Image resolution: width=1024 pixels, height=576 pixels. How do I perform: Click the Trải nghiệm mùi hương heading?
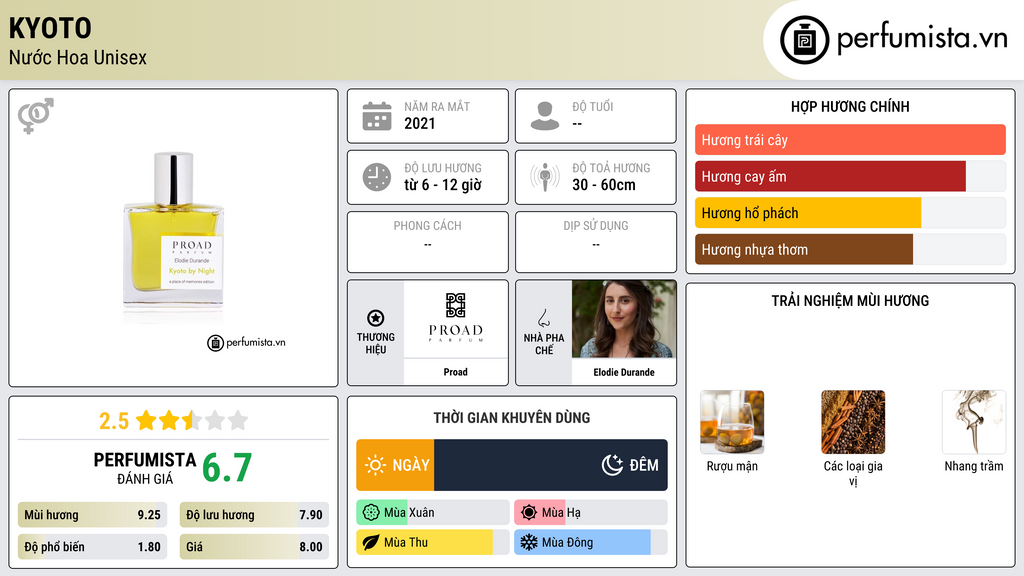(850, 301)
